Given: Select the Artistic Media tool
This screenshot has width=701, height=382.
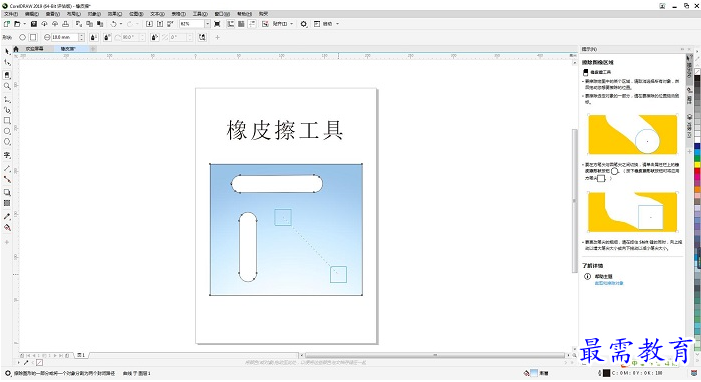Looking at the screenshot, I should (x=7, y=110).
